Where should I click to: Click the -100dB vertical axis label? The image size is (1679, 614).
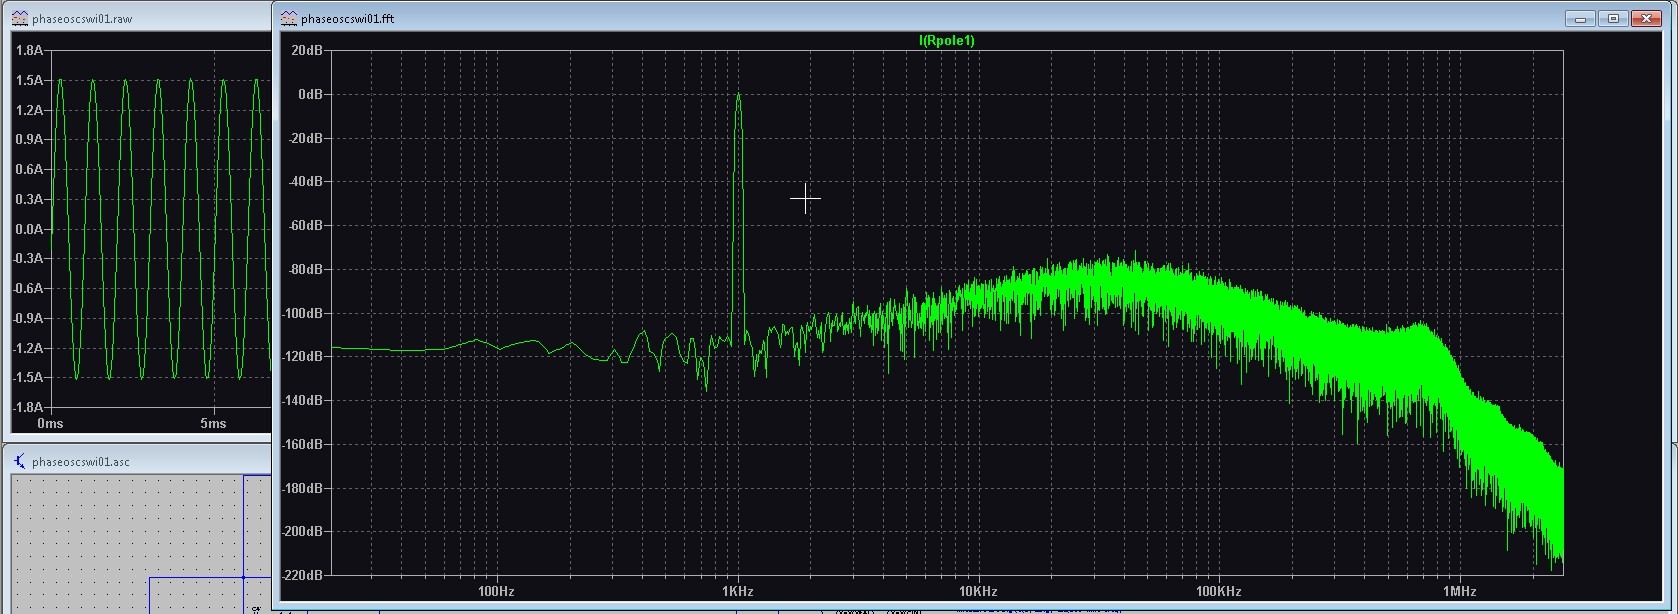click(303, 313)
